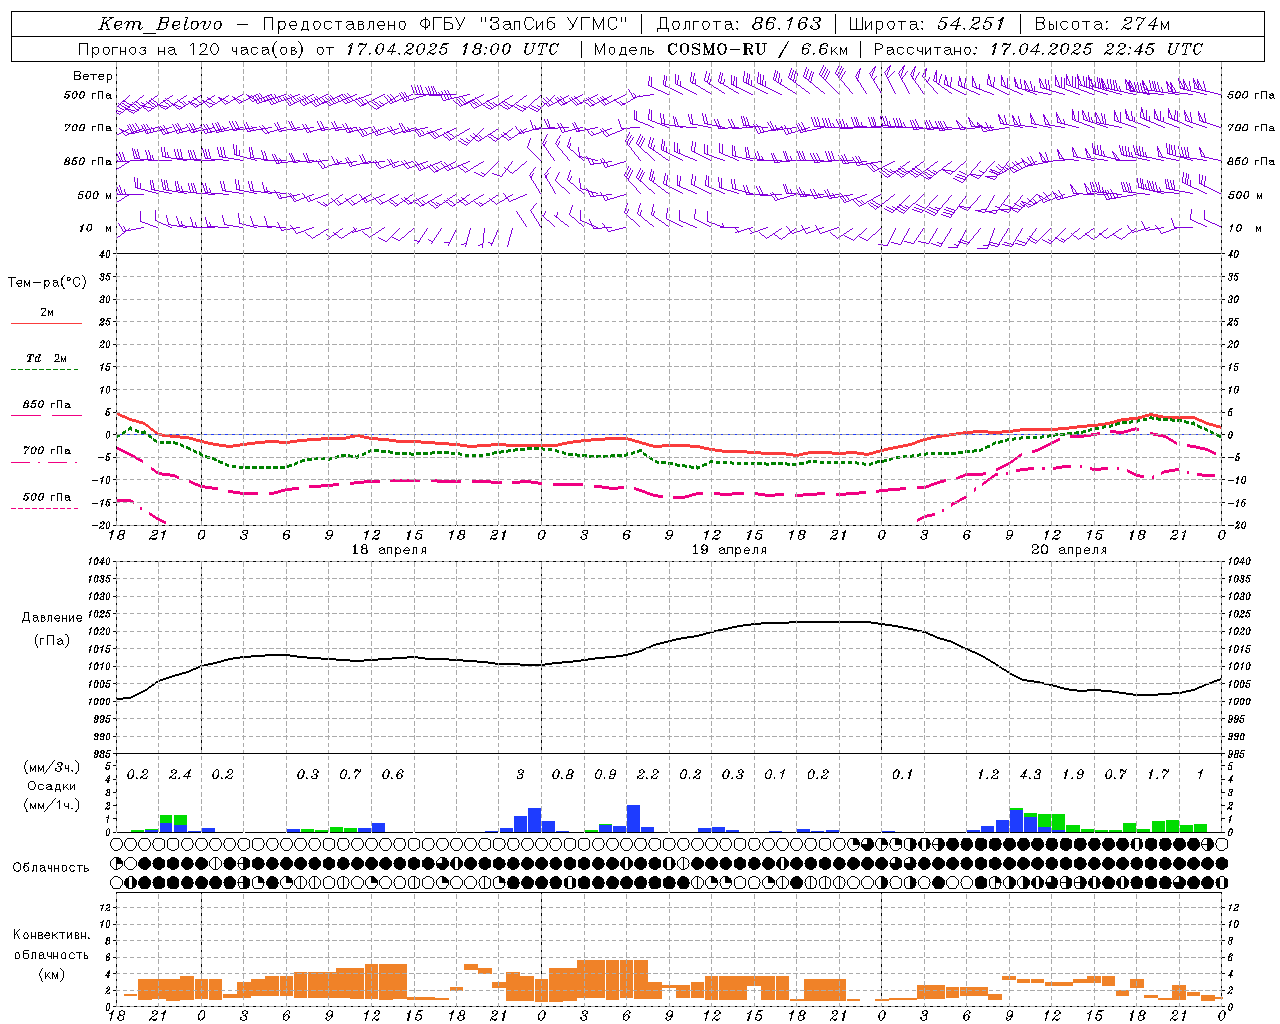
Task: Click the "1.9" precipitation amount
Action: [1073, 775]
